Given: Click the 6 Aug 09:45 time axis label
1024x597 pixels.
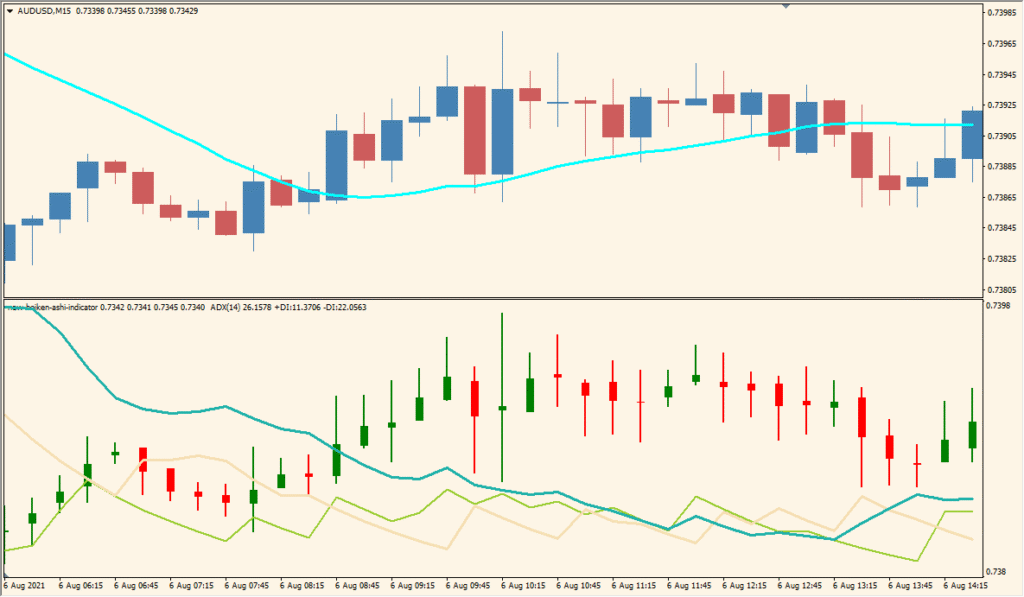Looking at the screenshot, I should click(470, 586).
